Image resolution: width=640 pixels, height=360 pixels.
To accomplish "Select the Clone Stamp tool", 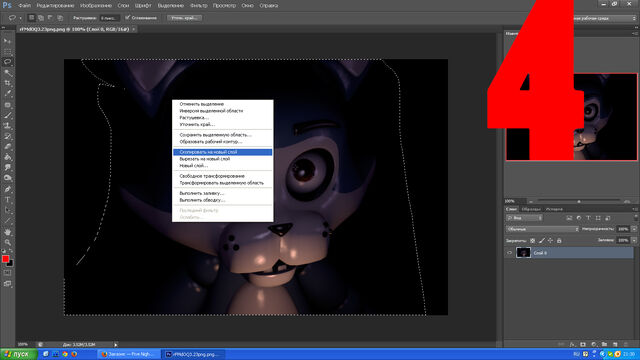I will (7, 126).
